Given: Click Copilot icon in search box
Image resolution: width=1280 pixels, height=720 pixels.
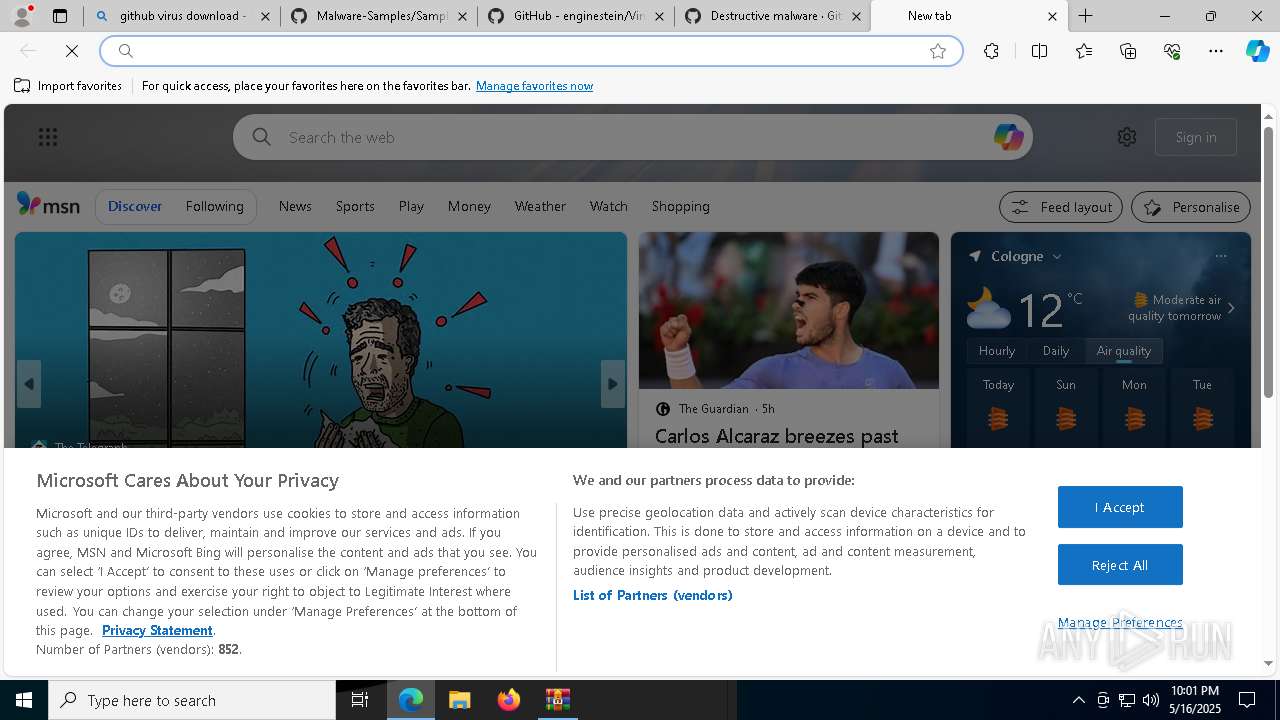Looking at the screenshot, I should click(1008, 137).
